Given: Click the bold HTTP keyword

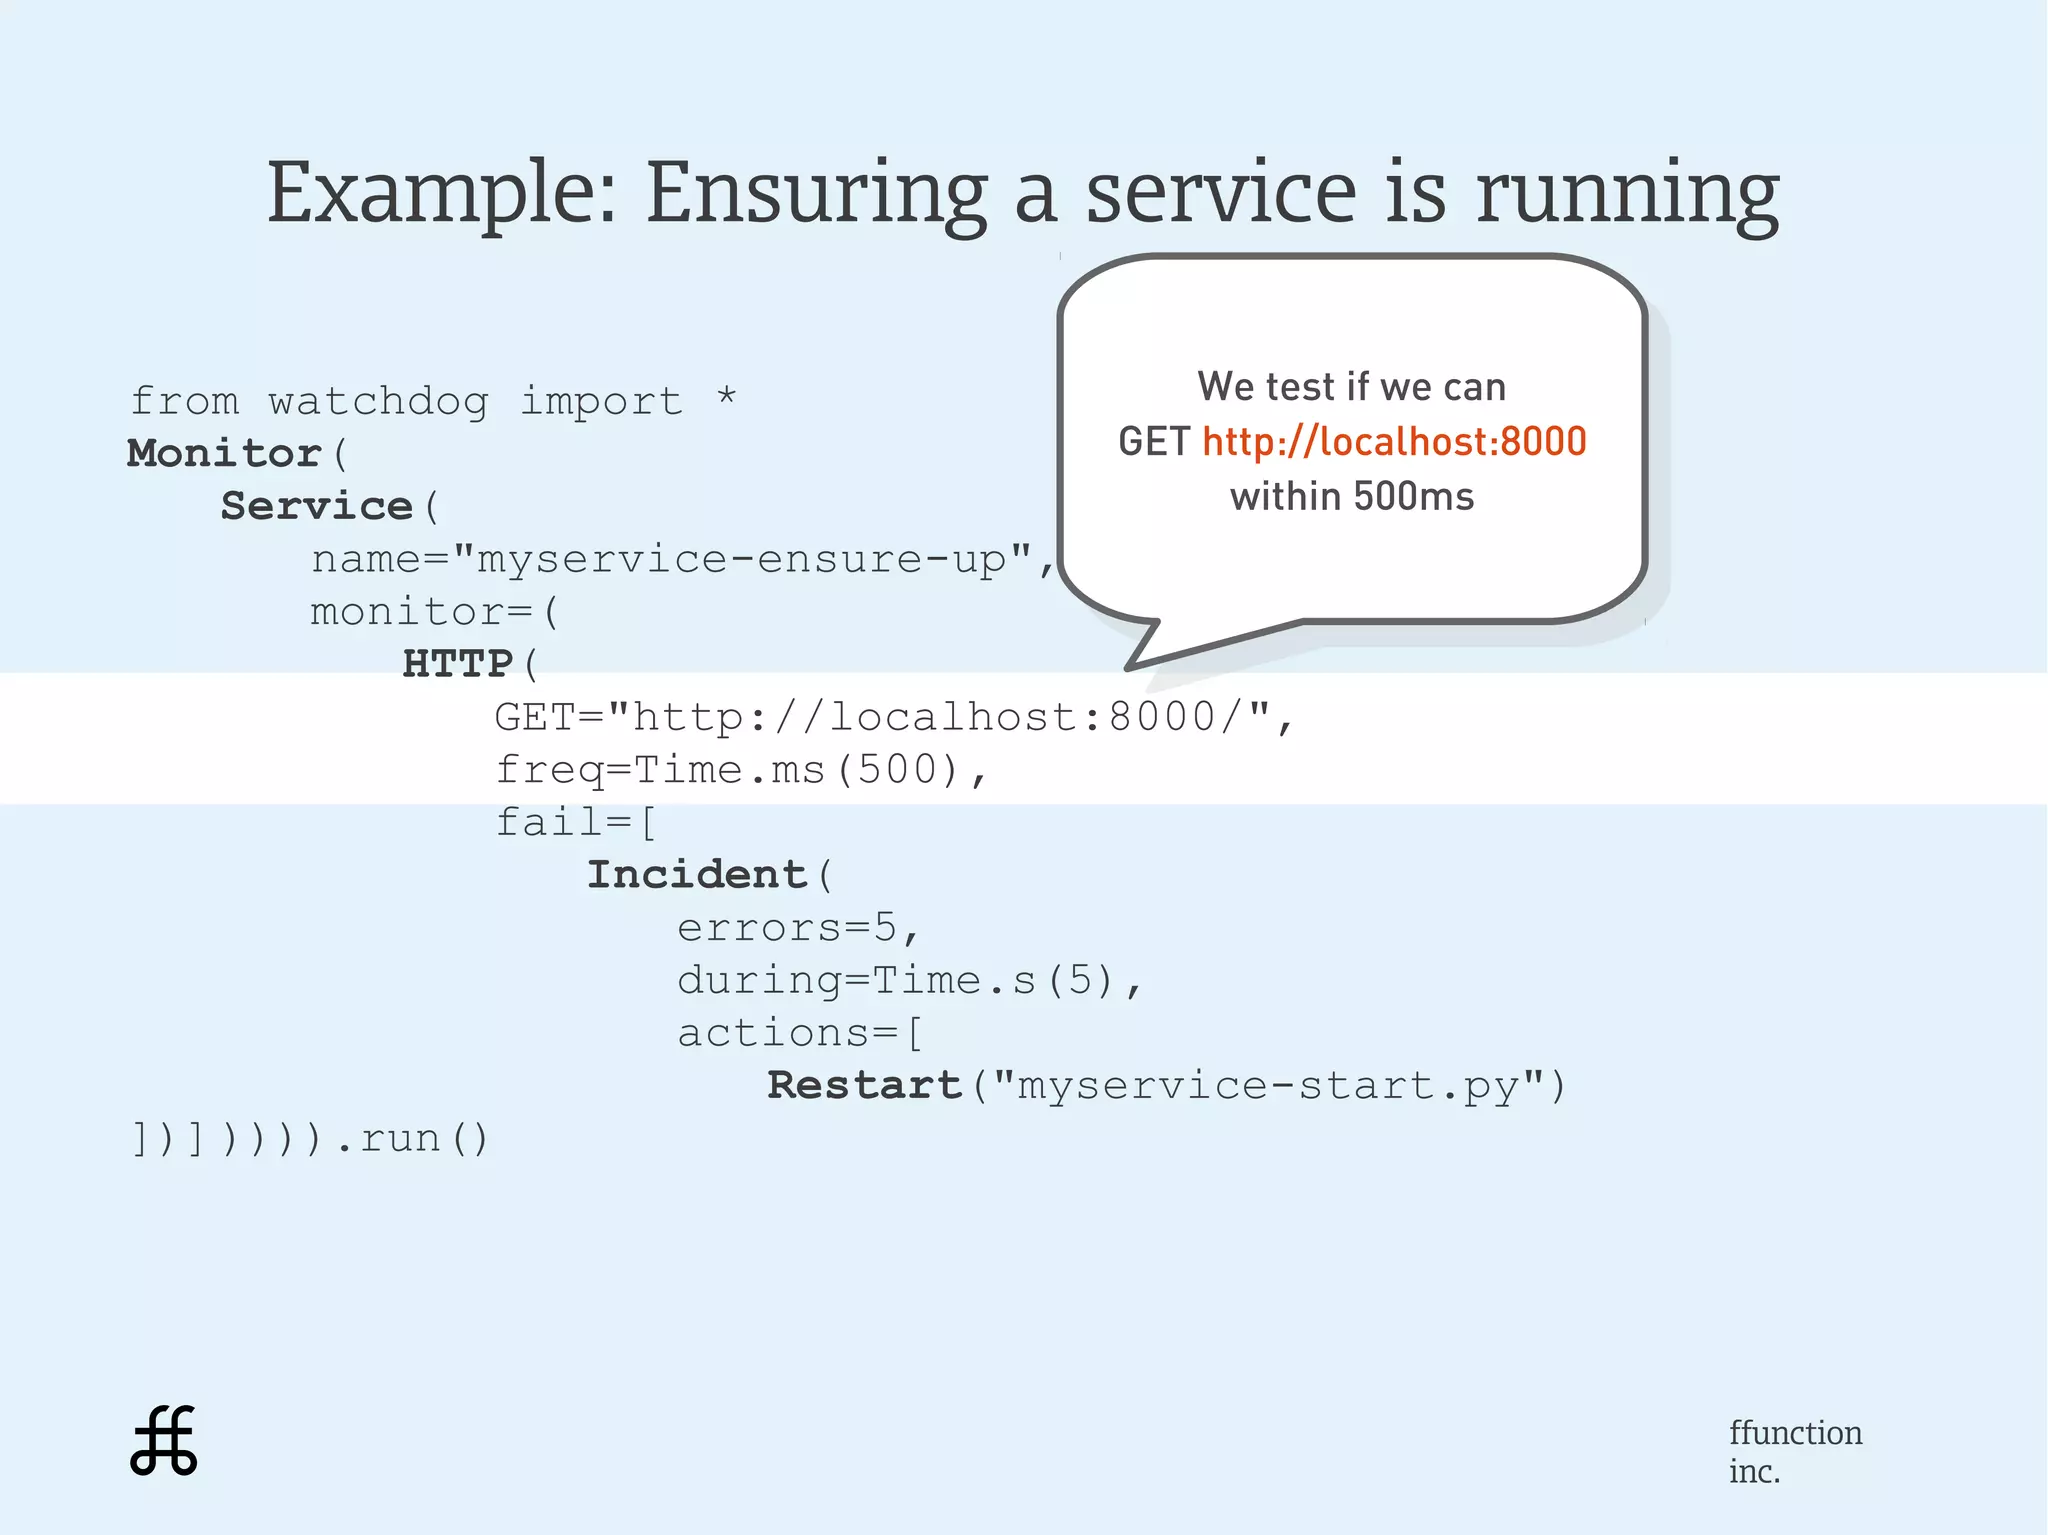Looking at the screenshot, I should point(458,664).
